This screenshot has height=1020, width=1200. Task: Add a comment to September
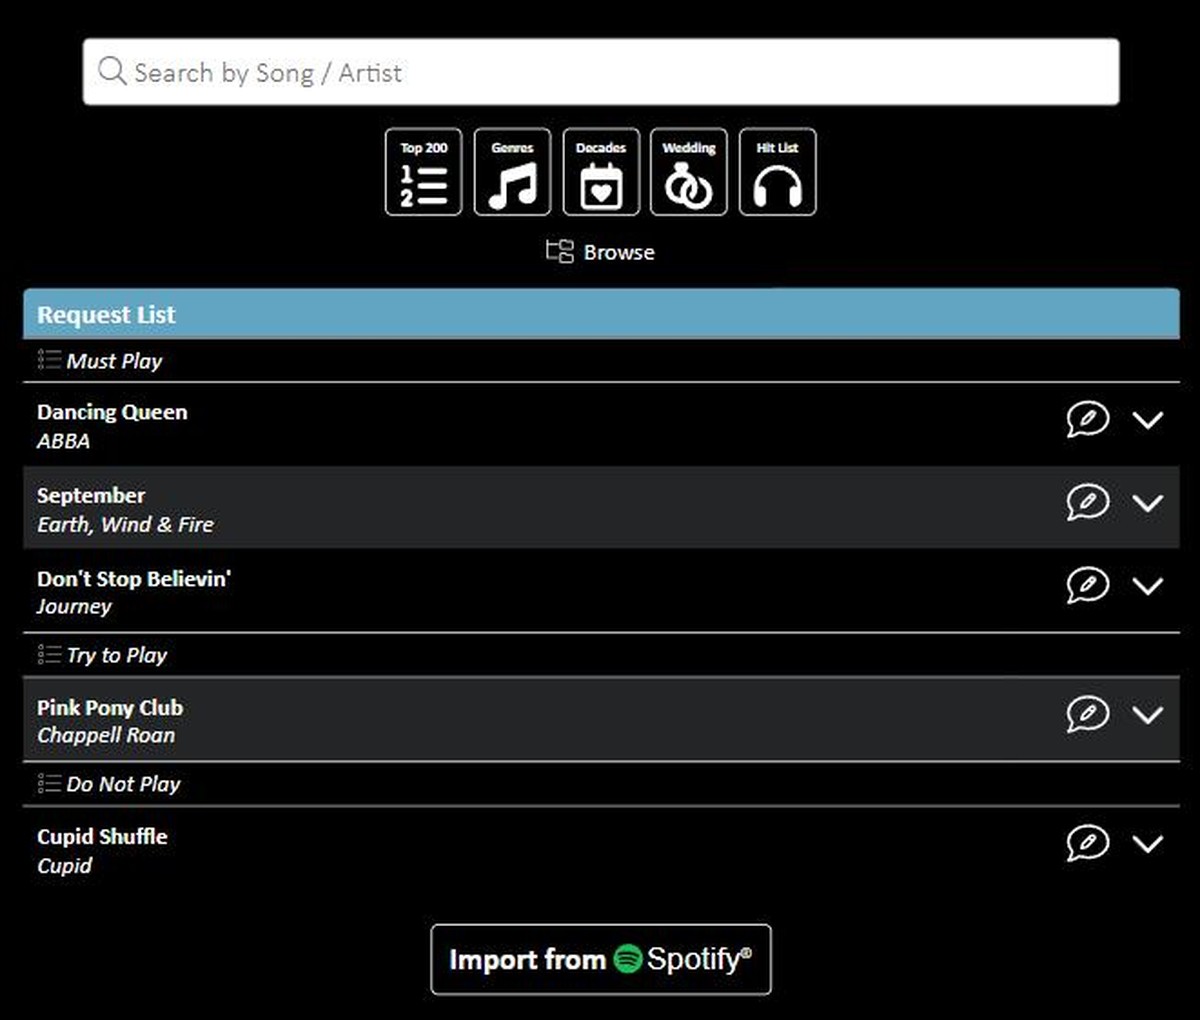(x=1088, y=502)
